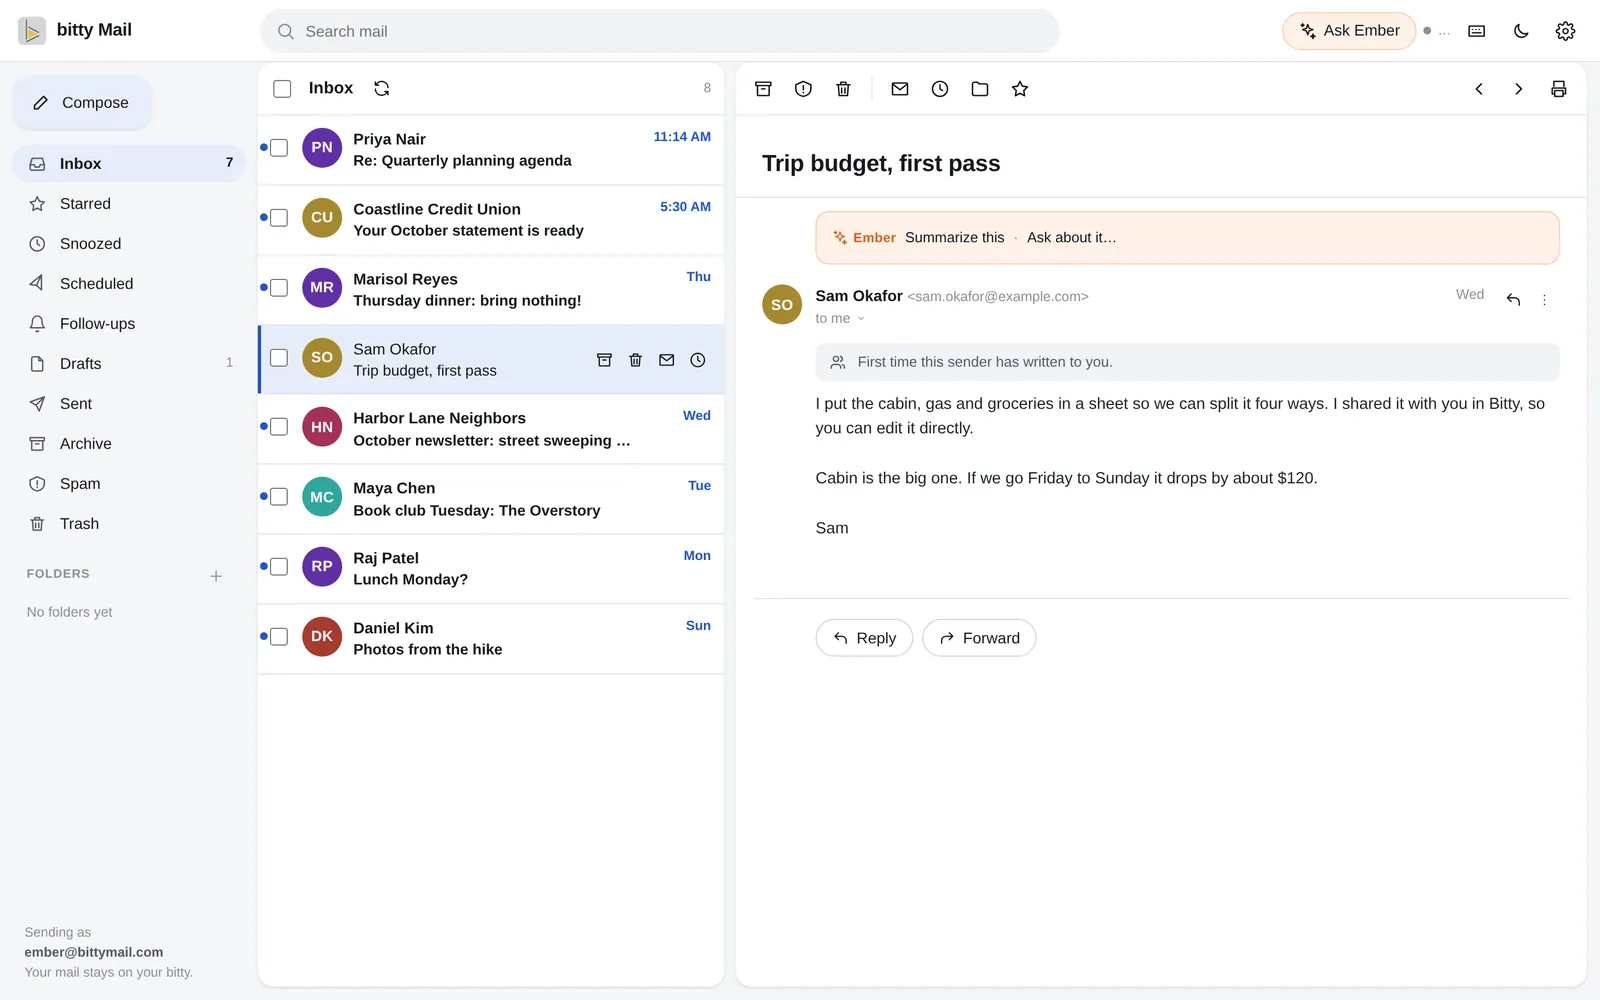Check the Coastline Credit Union checkbox

coord(279,218)
